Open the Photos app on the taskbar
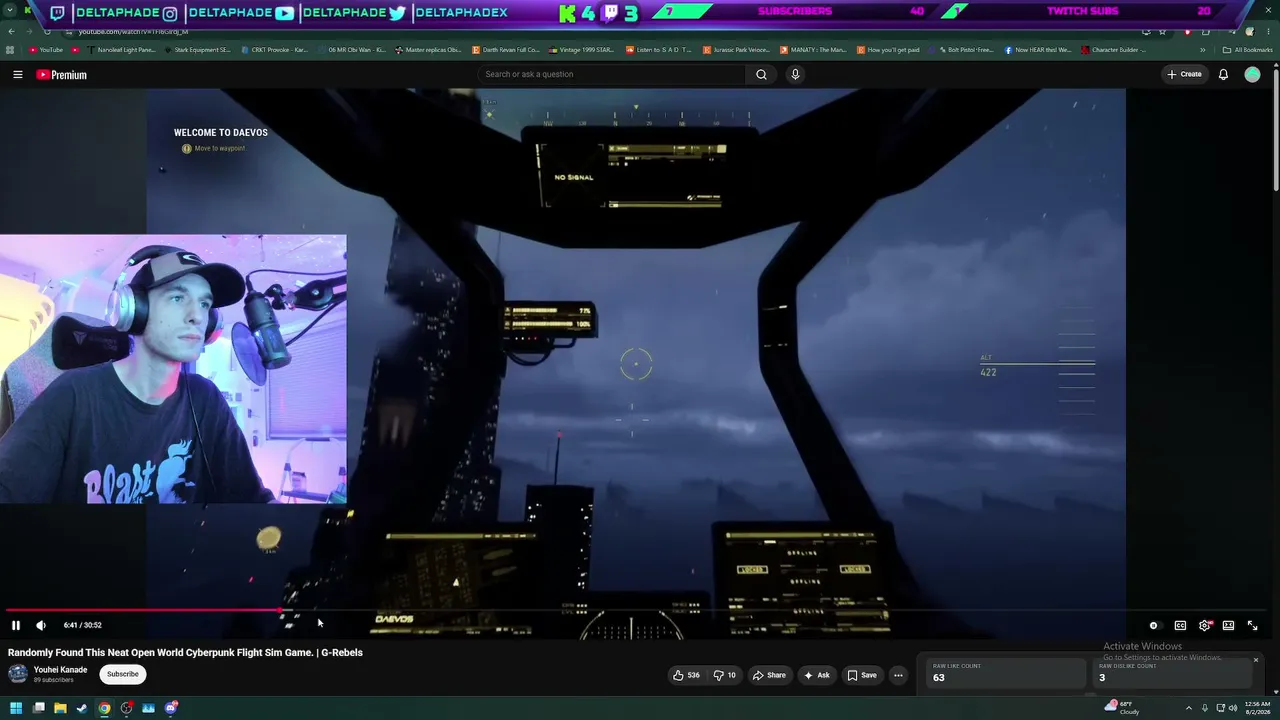 [x=149, y=708]
